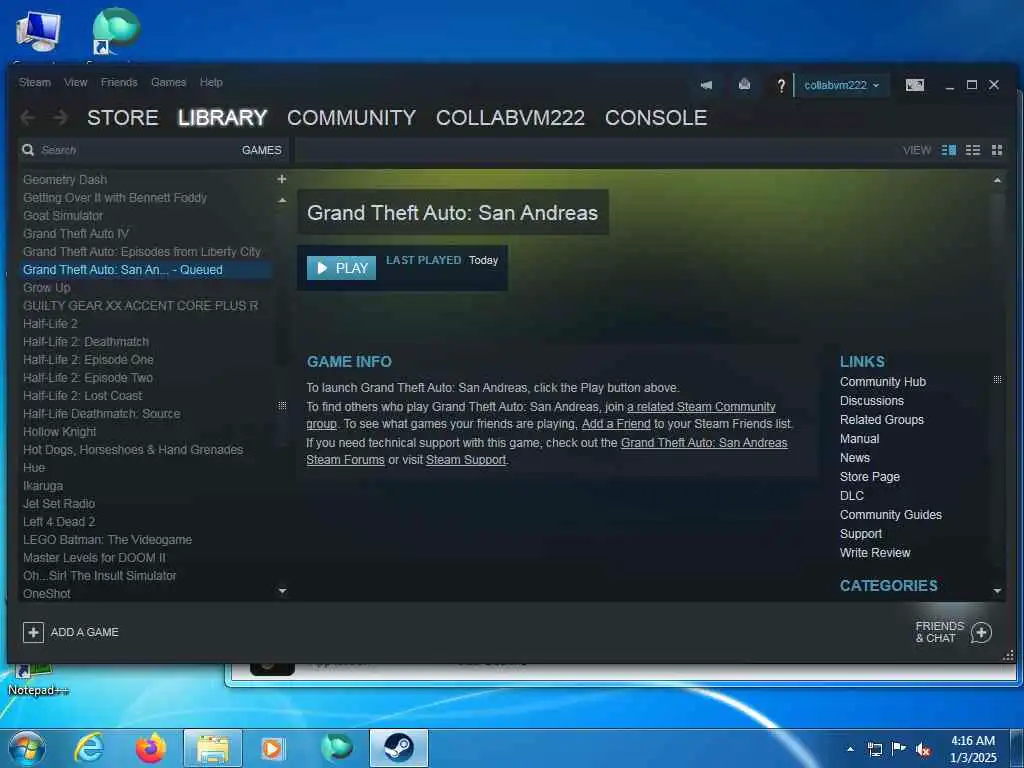Click the muted volume tray icon
The width and height of the screenshot is (1024, 768).
click(x=923, y=750)
